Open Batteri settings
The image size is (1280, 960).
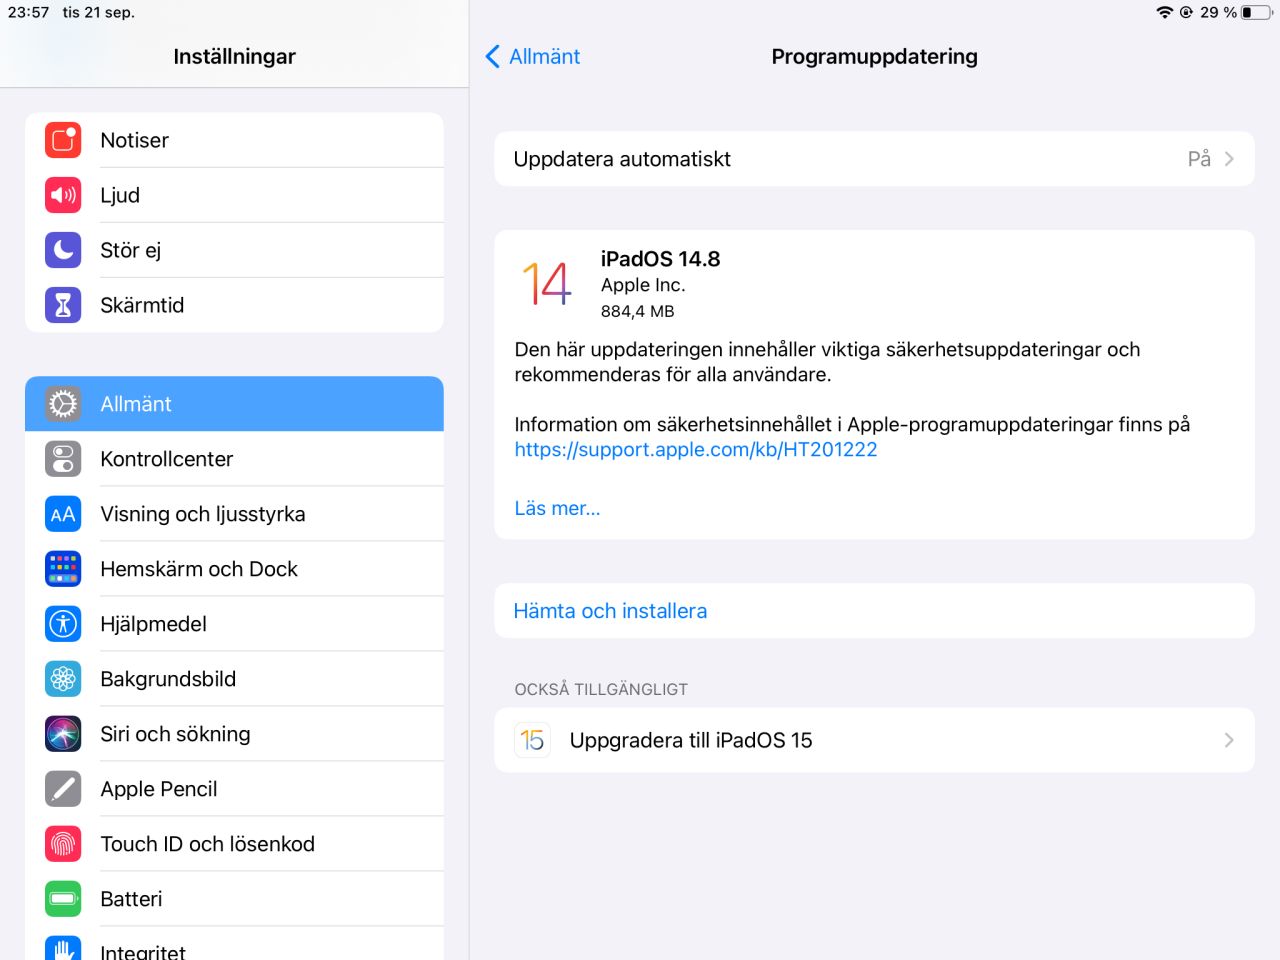click(x=234, y=899)
